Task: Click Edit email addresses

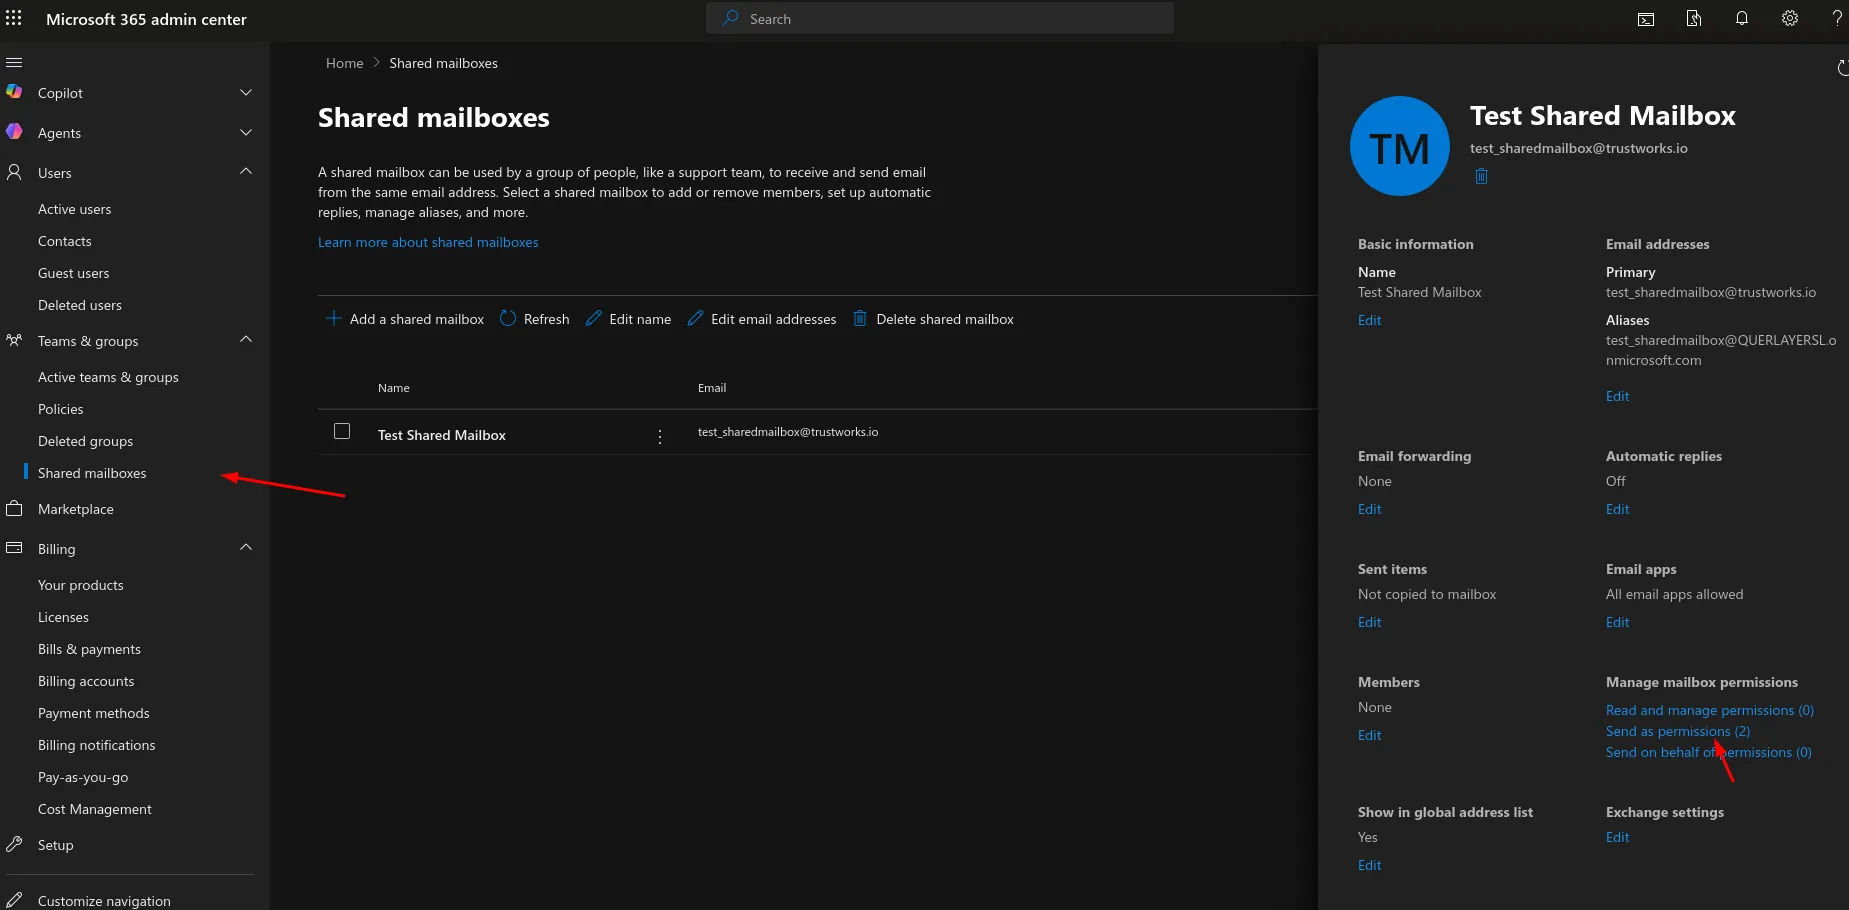Action: click(762, 319)
